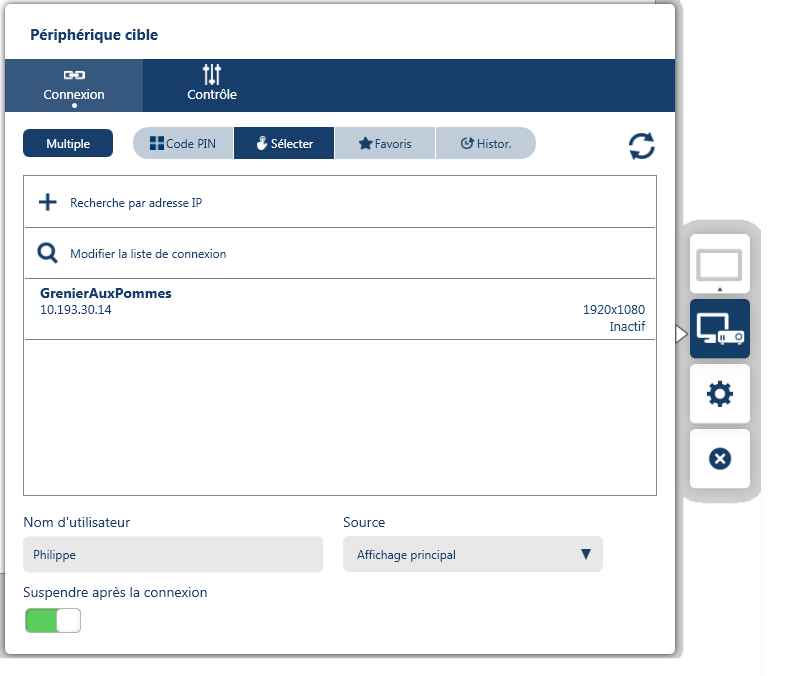Select the Code PIN option
The width and height of the screenshot is (800, 676).
pos(183,143)
